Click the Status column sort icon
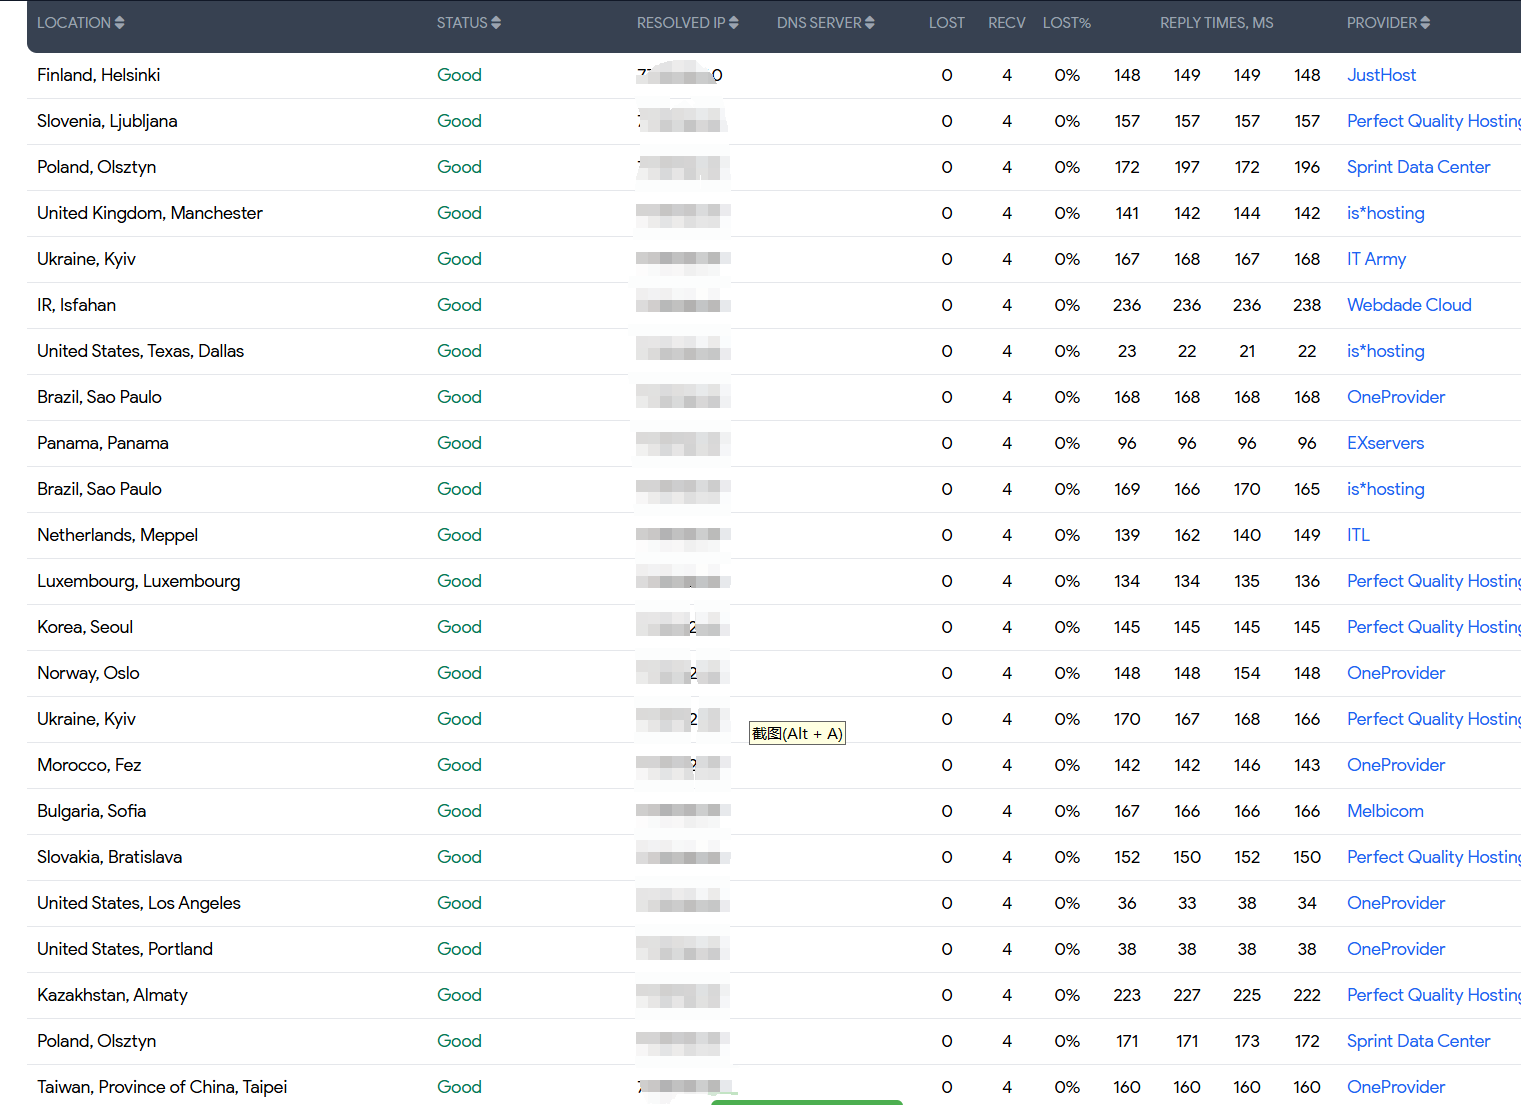 click(x=496, y=23)
